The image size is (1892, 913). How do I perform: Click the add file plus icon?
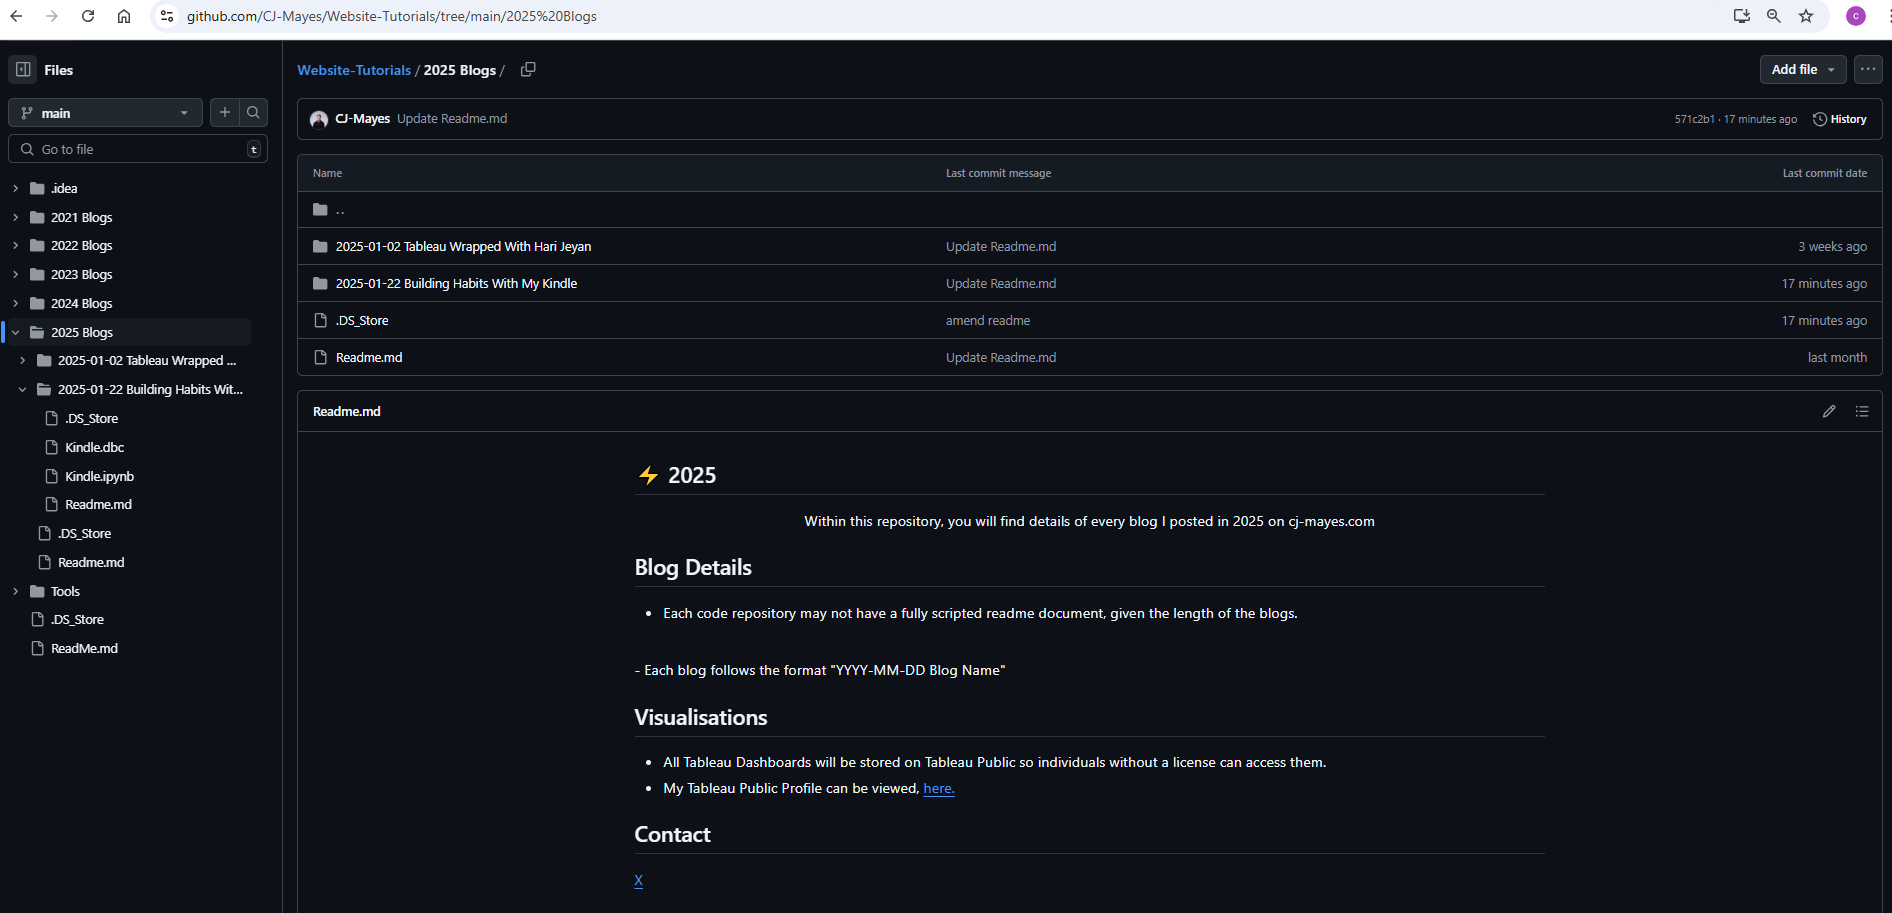[225, 113]
